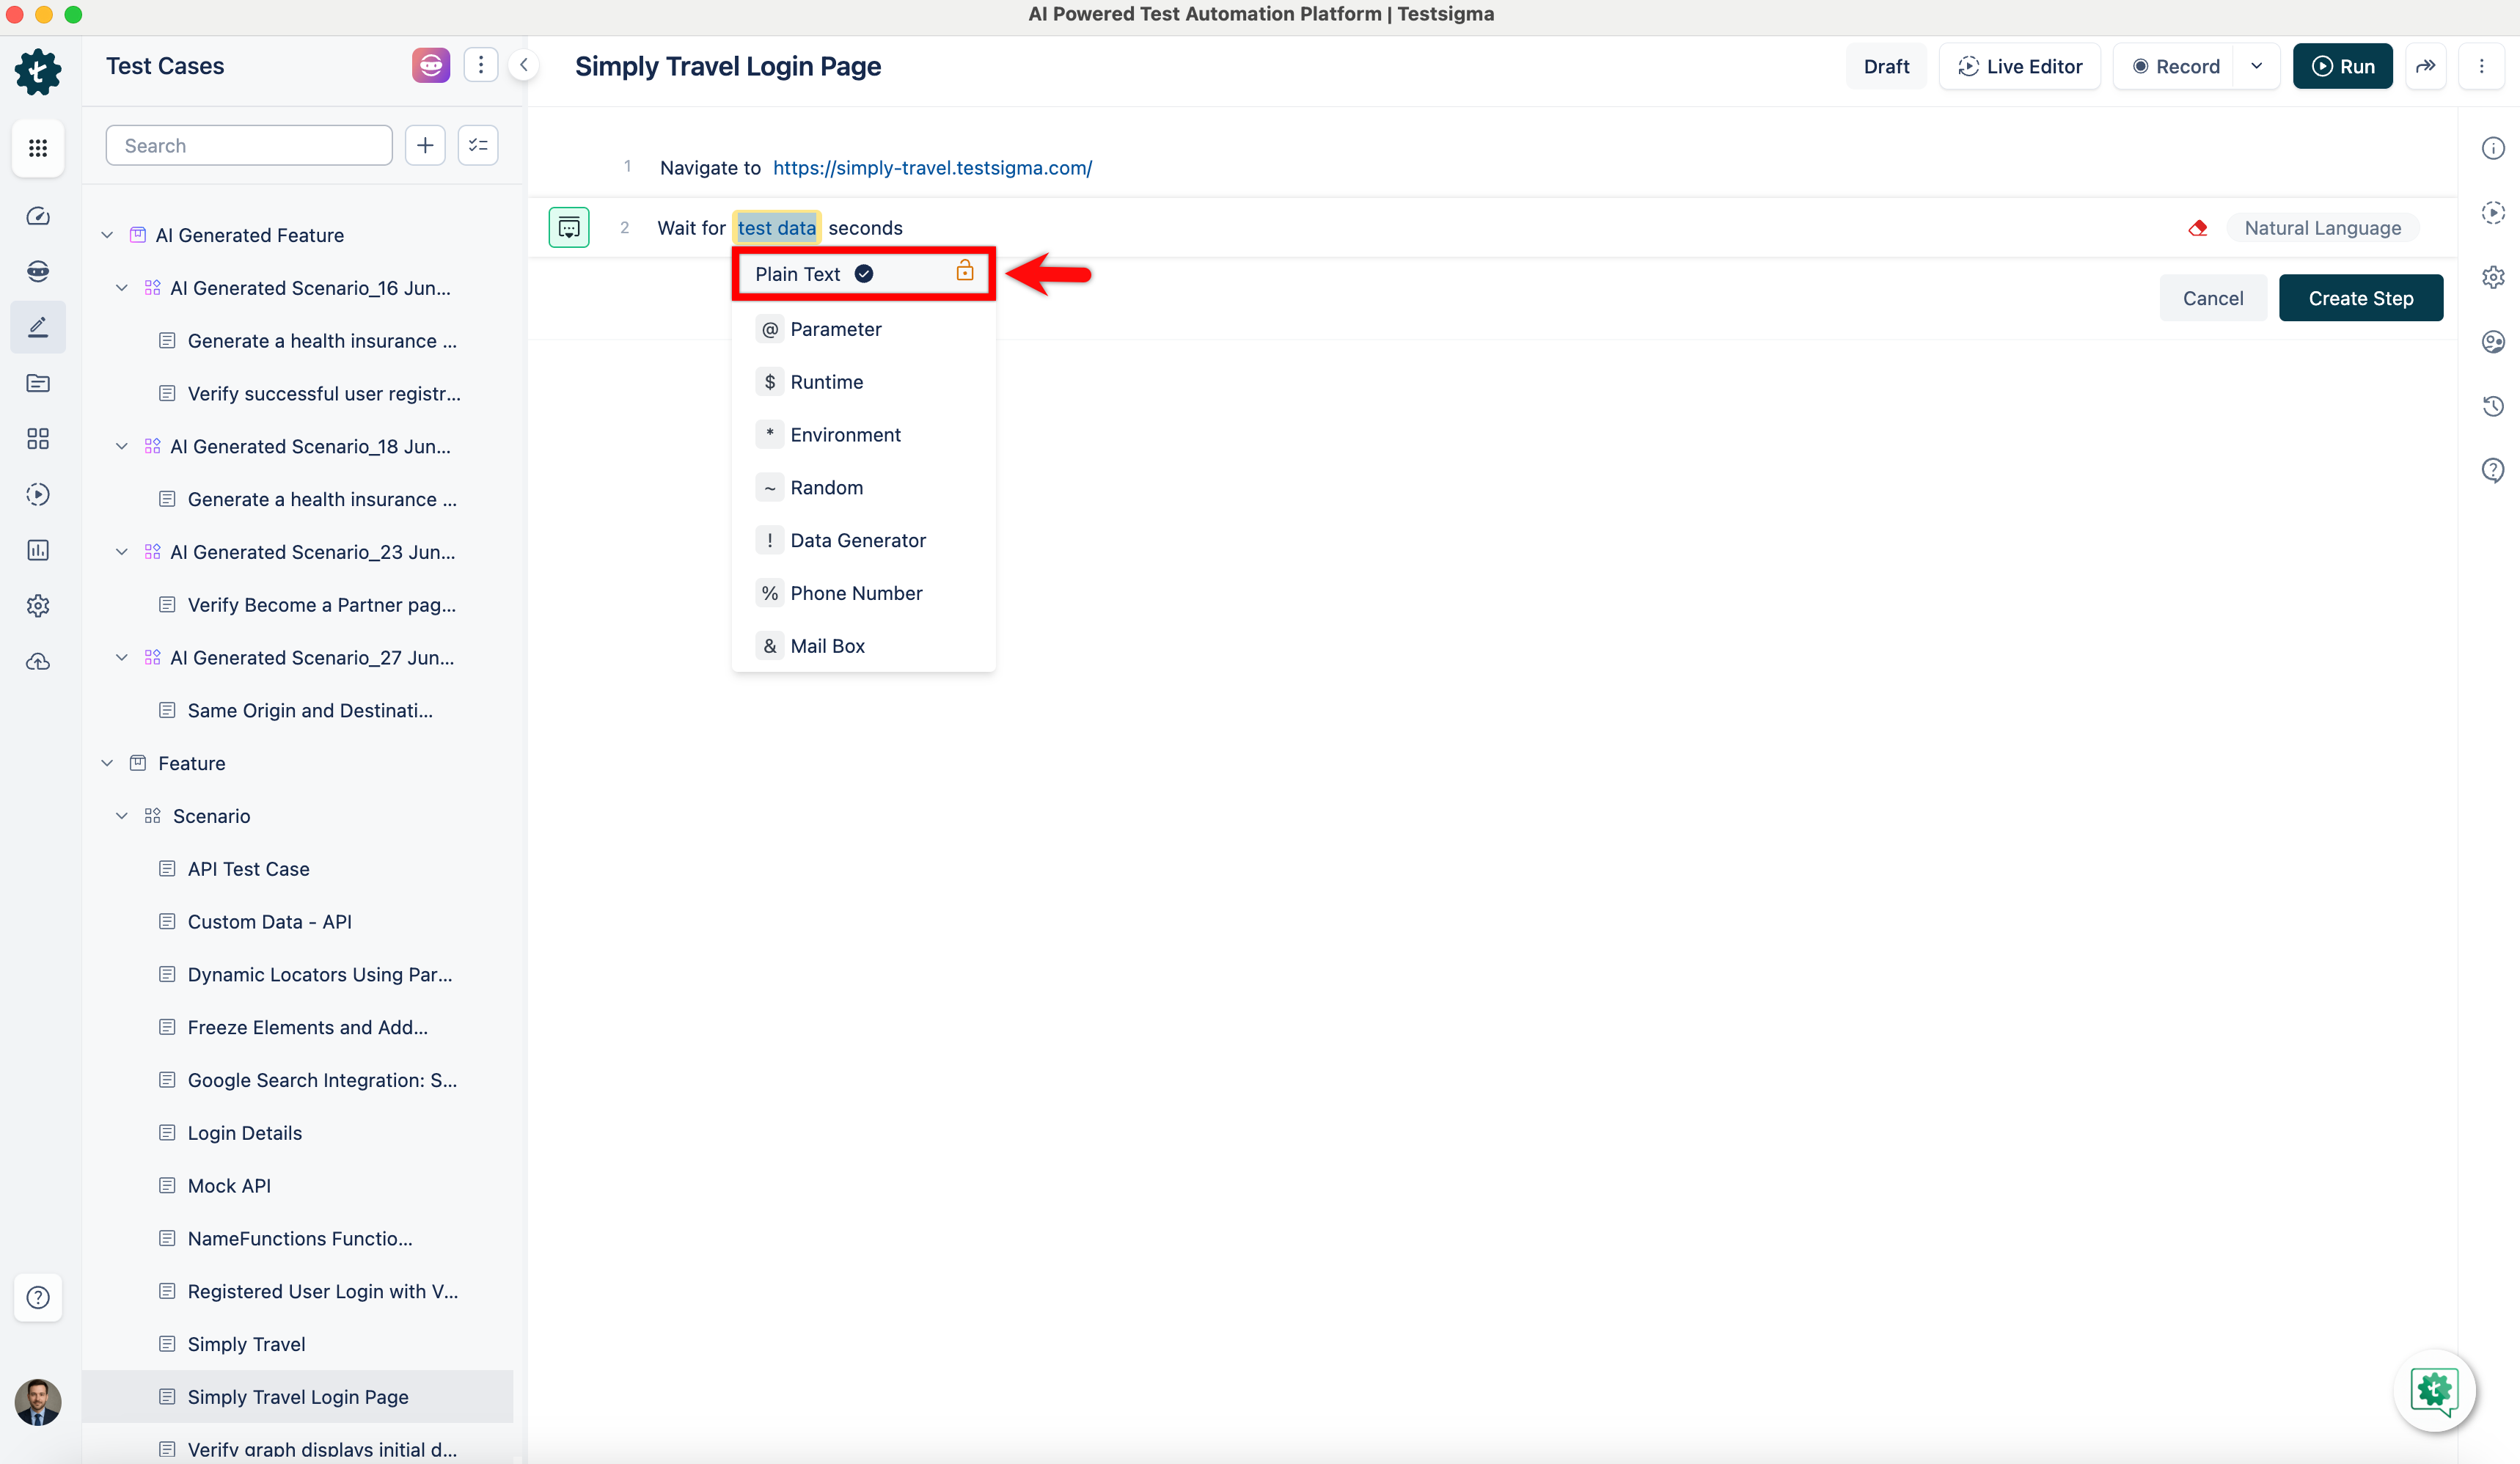Click the Search test cases field
Image resolution: width=2520 pixels, height=1464 pixels.
[249, 146]
